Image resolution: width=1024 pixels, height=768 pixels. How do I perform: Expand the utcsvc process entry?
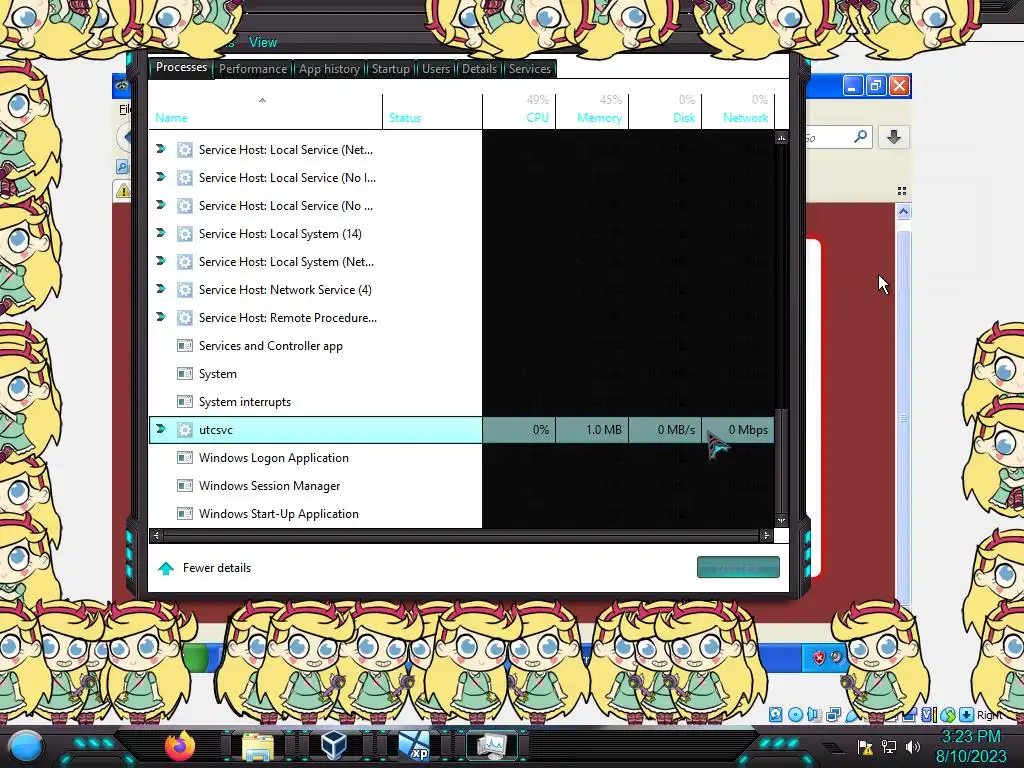point(161,429)
